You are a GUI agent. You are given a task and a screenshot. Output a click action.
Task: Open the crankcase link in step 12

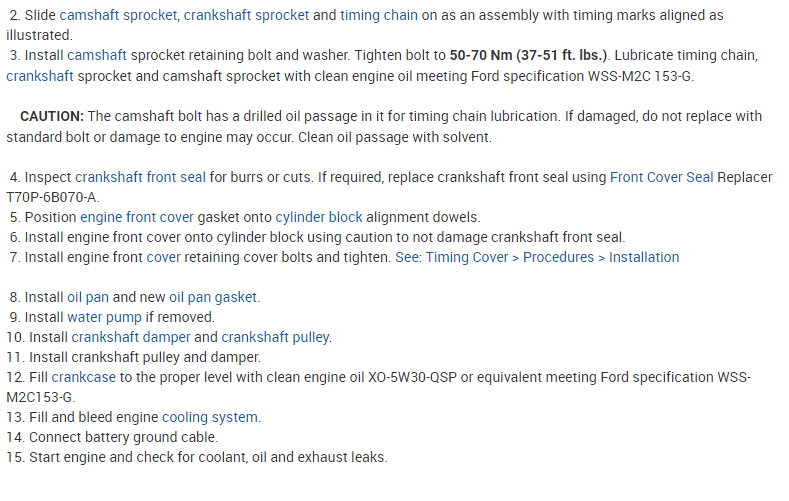84,377
